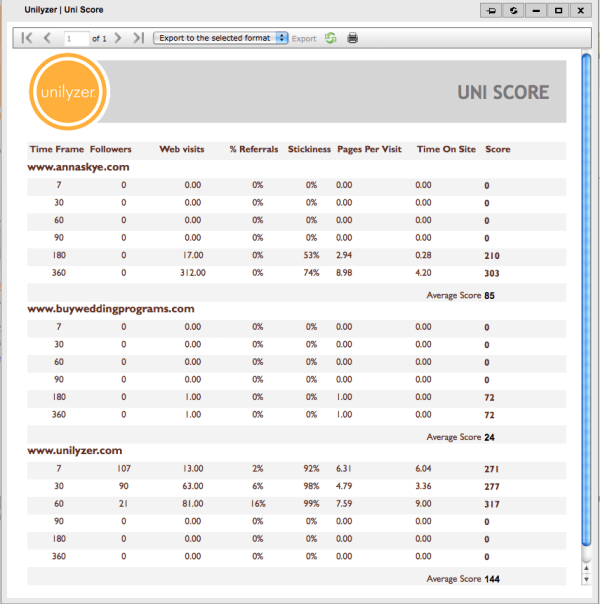Screen dimensions: 600x604
Task: Click pages per visit 8.98
Action: click(344, 273)
